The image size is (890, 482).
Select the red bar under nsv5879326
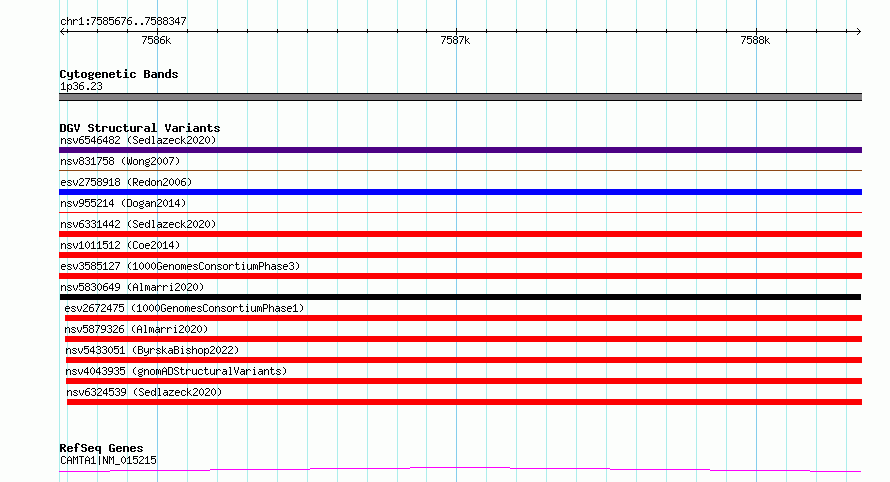pyautogui.click(x=463, y=339)
